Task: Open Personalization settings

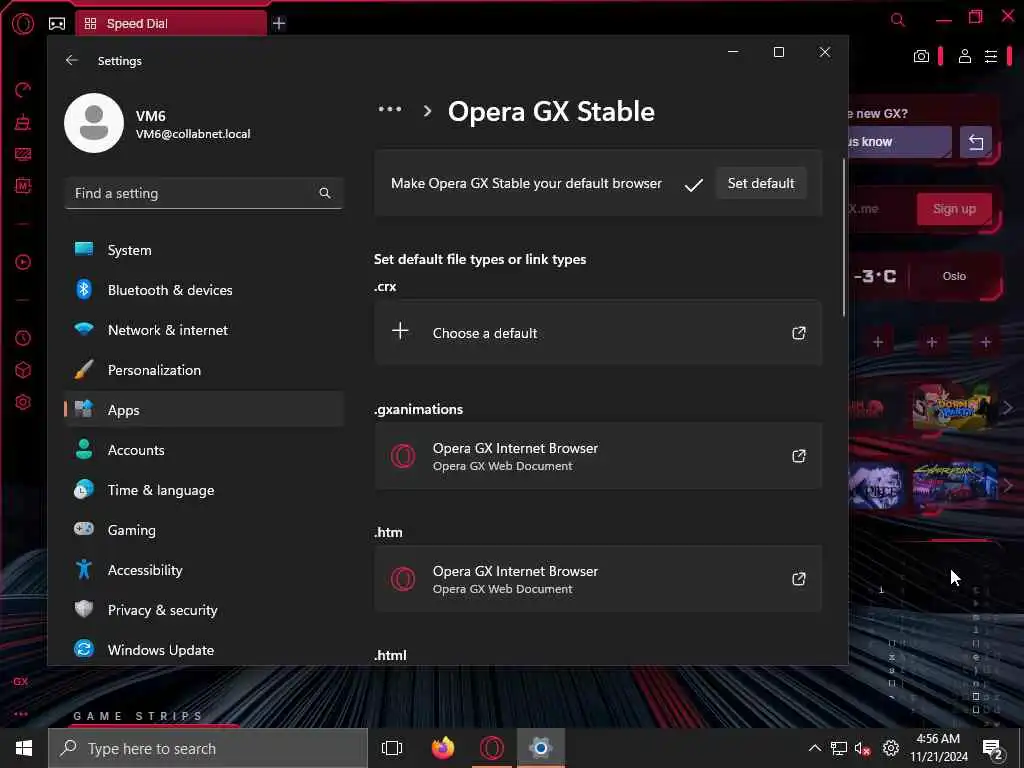Action: tap(204, 370)
